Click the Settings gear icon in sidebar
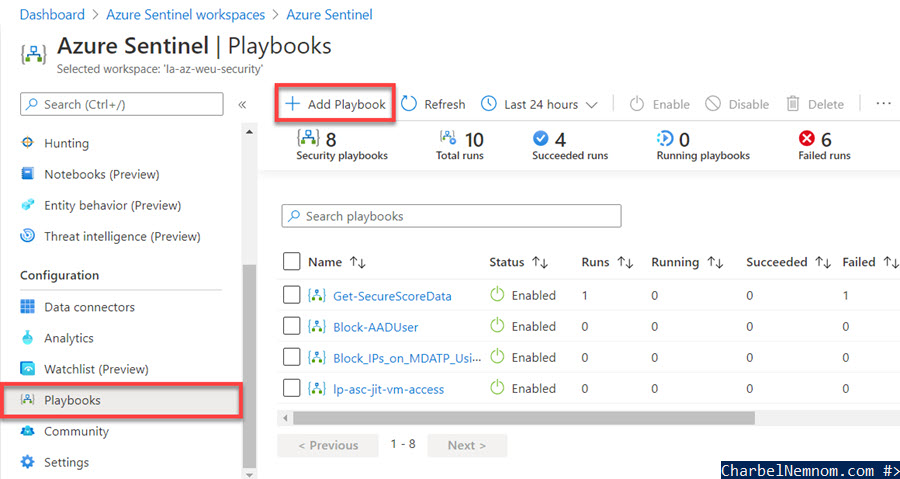900x479 pixels. pos(28,462)
